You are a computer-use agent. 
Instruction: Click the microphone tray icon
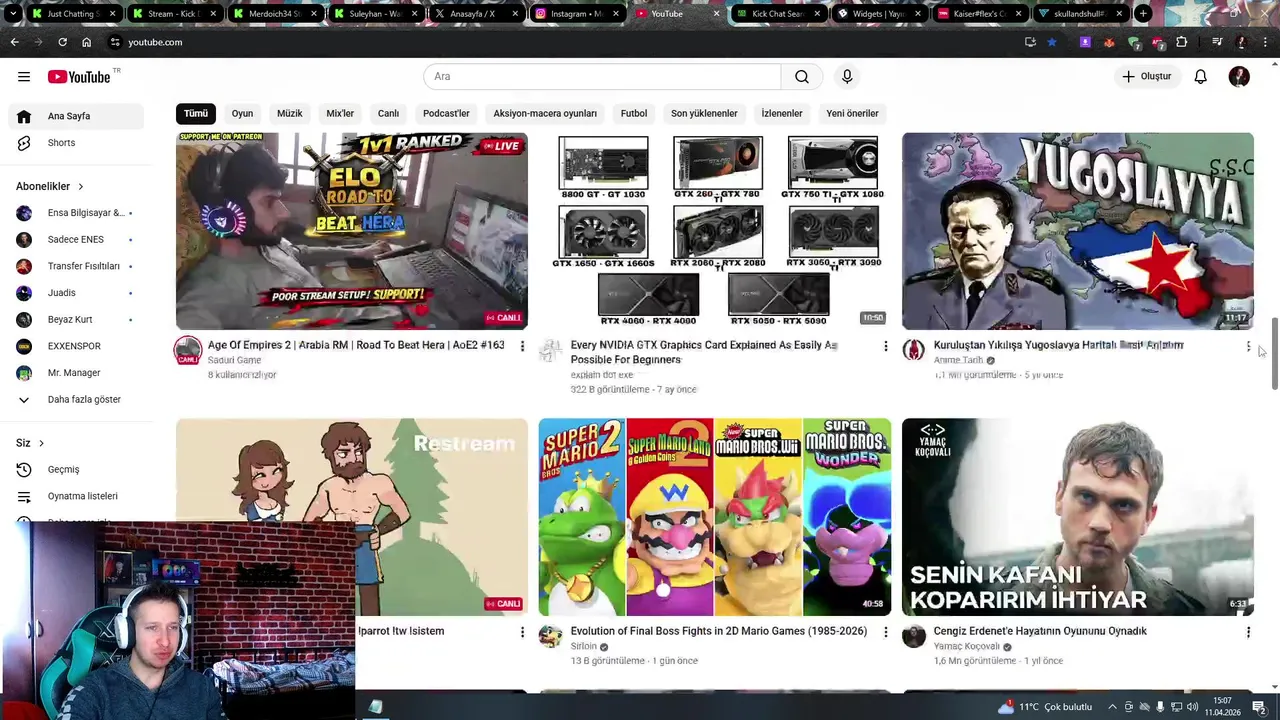point(1160,707)
